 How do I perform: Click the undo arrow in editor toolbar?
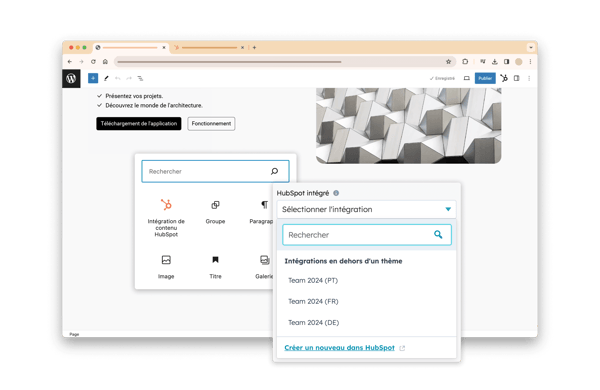(x=117, y=78)
